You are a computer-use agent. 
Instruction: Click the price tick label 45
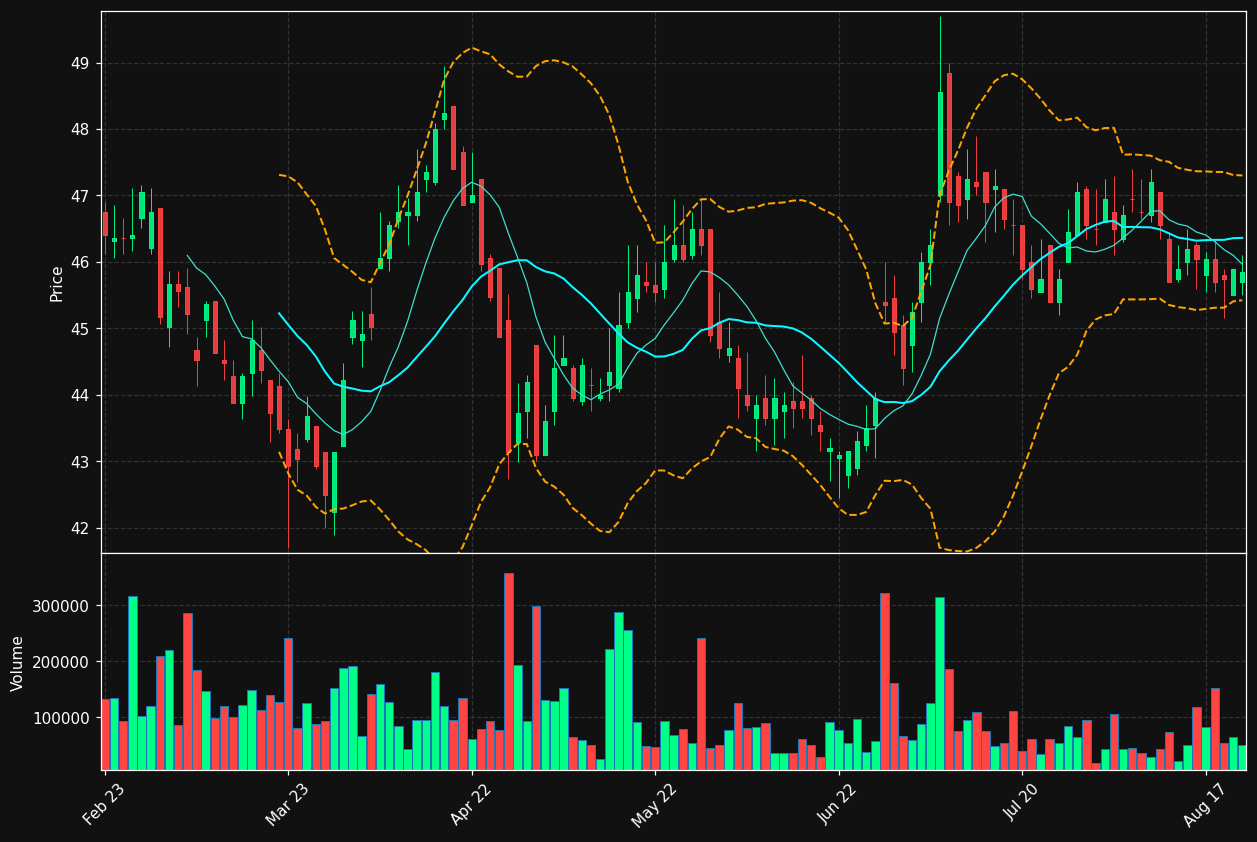pyautogui.click(x=80, y=329)
